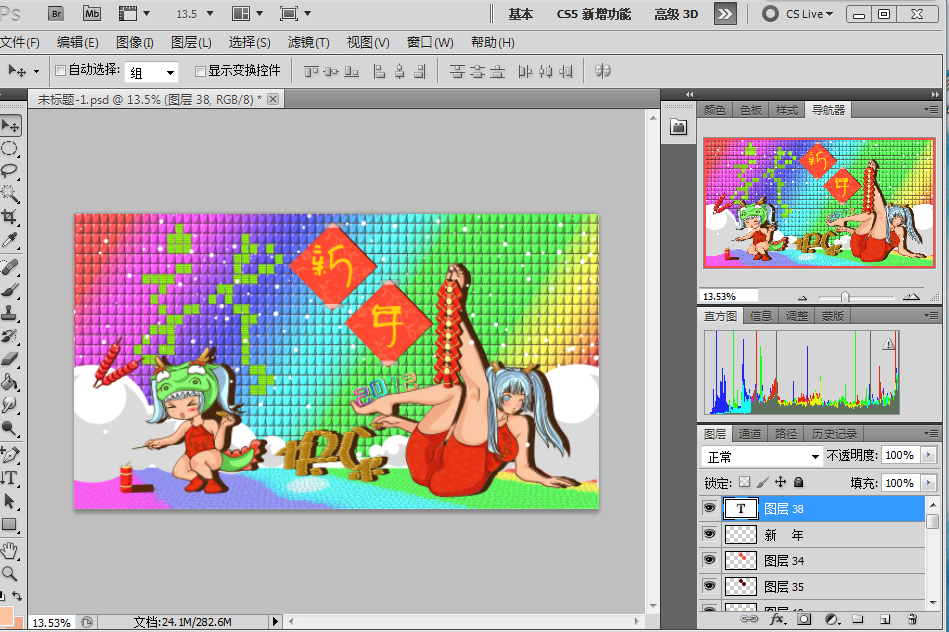Screen dimensions: 949x632
Task: Select the Eyedropper tool
Action: 9,240
